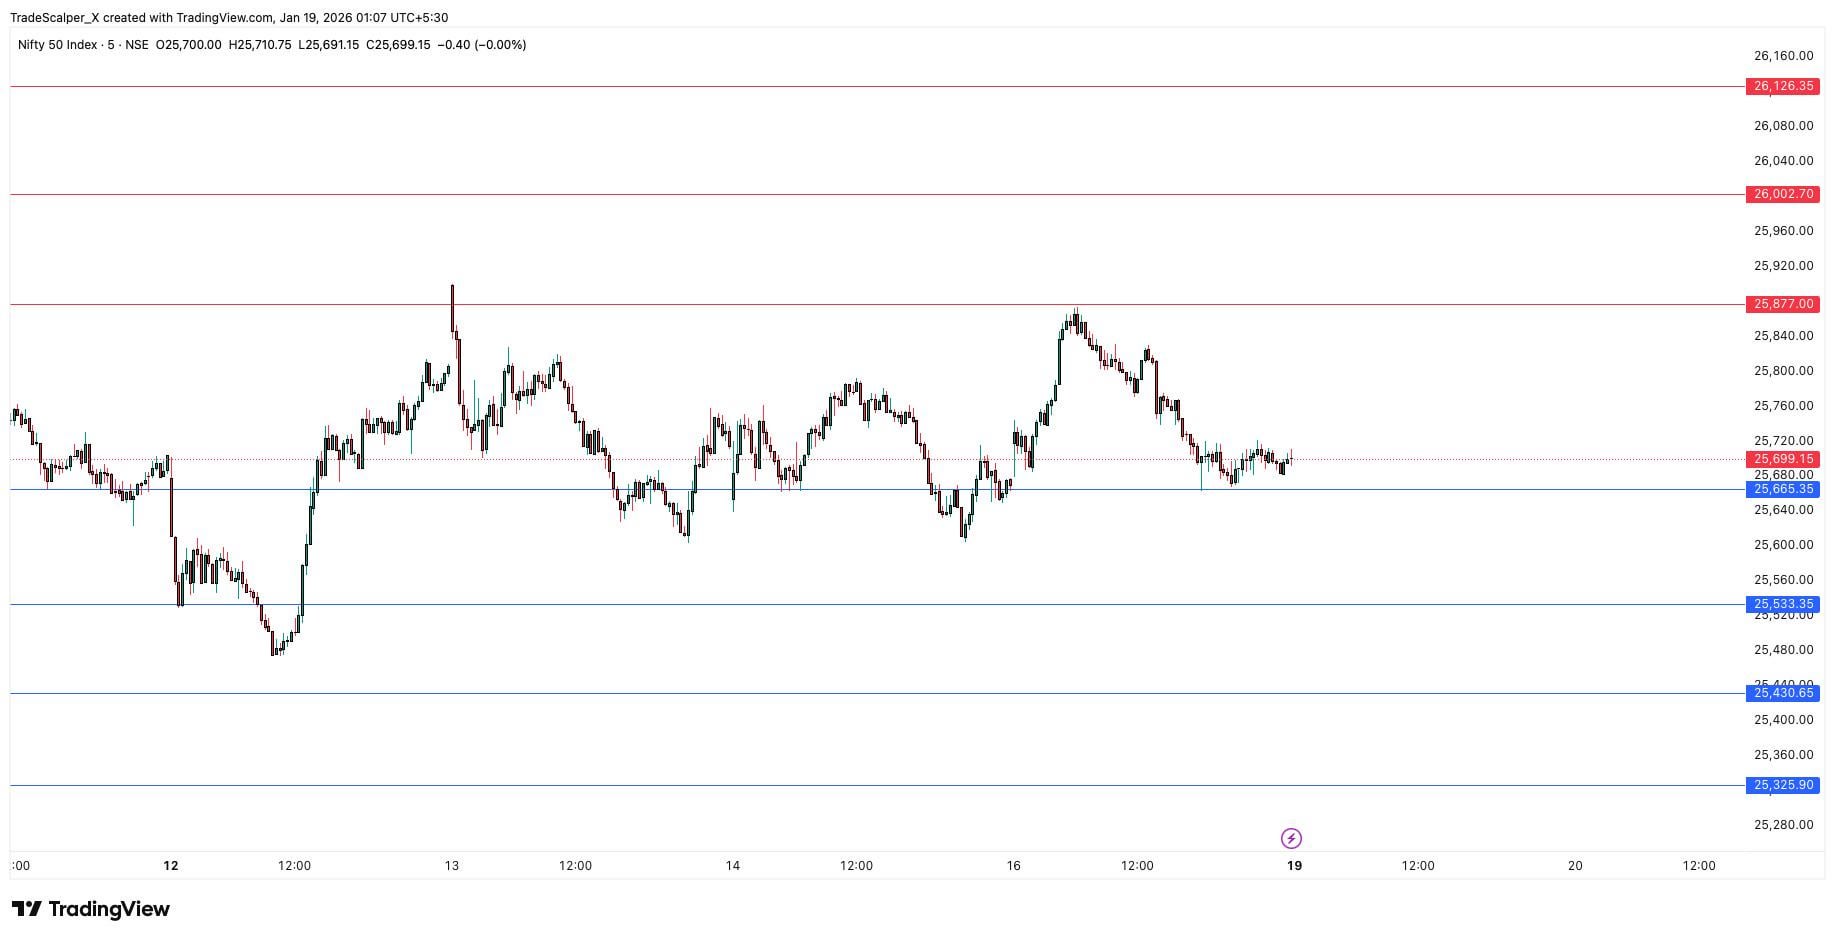Select the blue 25,665.35 support label
Screen dimensions: 1835x939
click(1782, 489)
